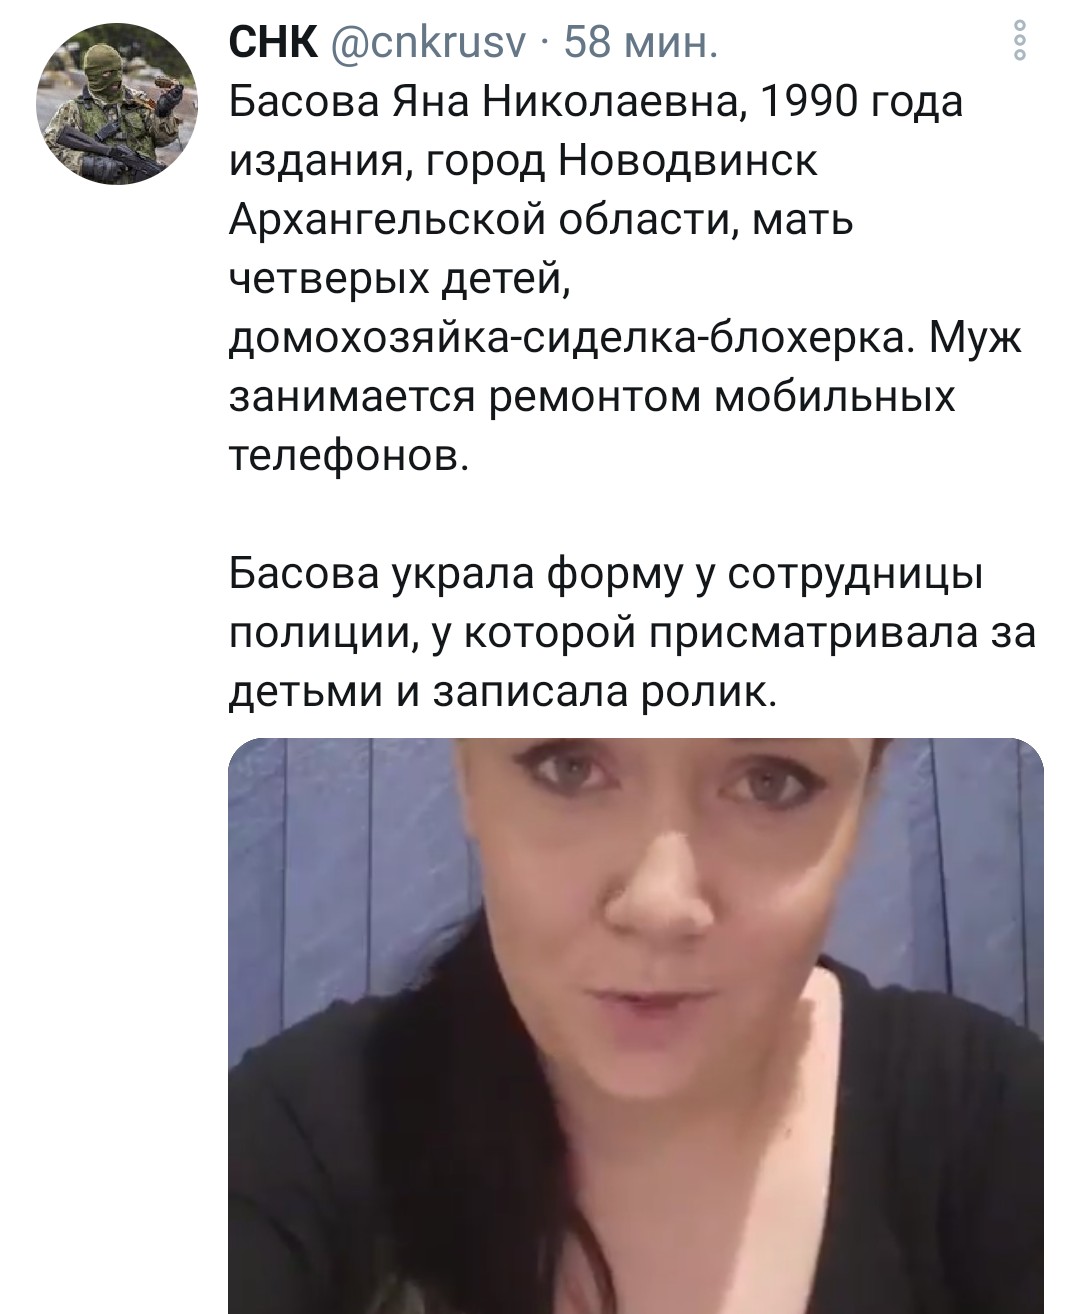Open the СНК profile avatar

(118, 104)
